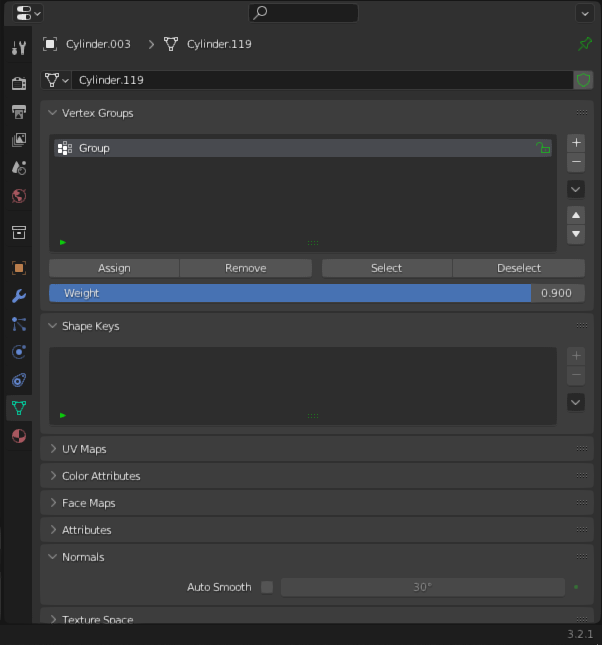Add a new shape key

[x=576, y=356]
